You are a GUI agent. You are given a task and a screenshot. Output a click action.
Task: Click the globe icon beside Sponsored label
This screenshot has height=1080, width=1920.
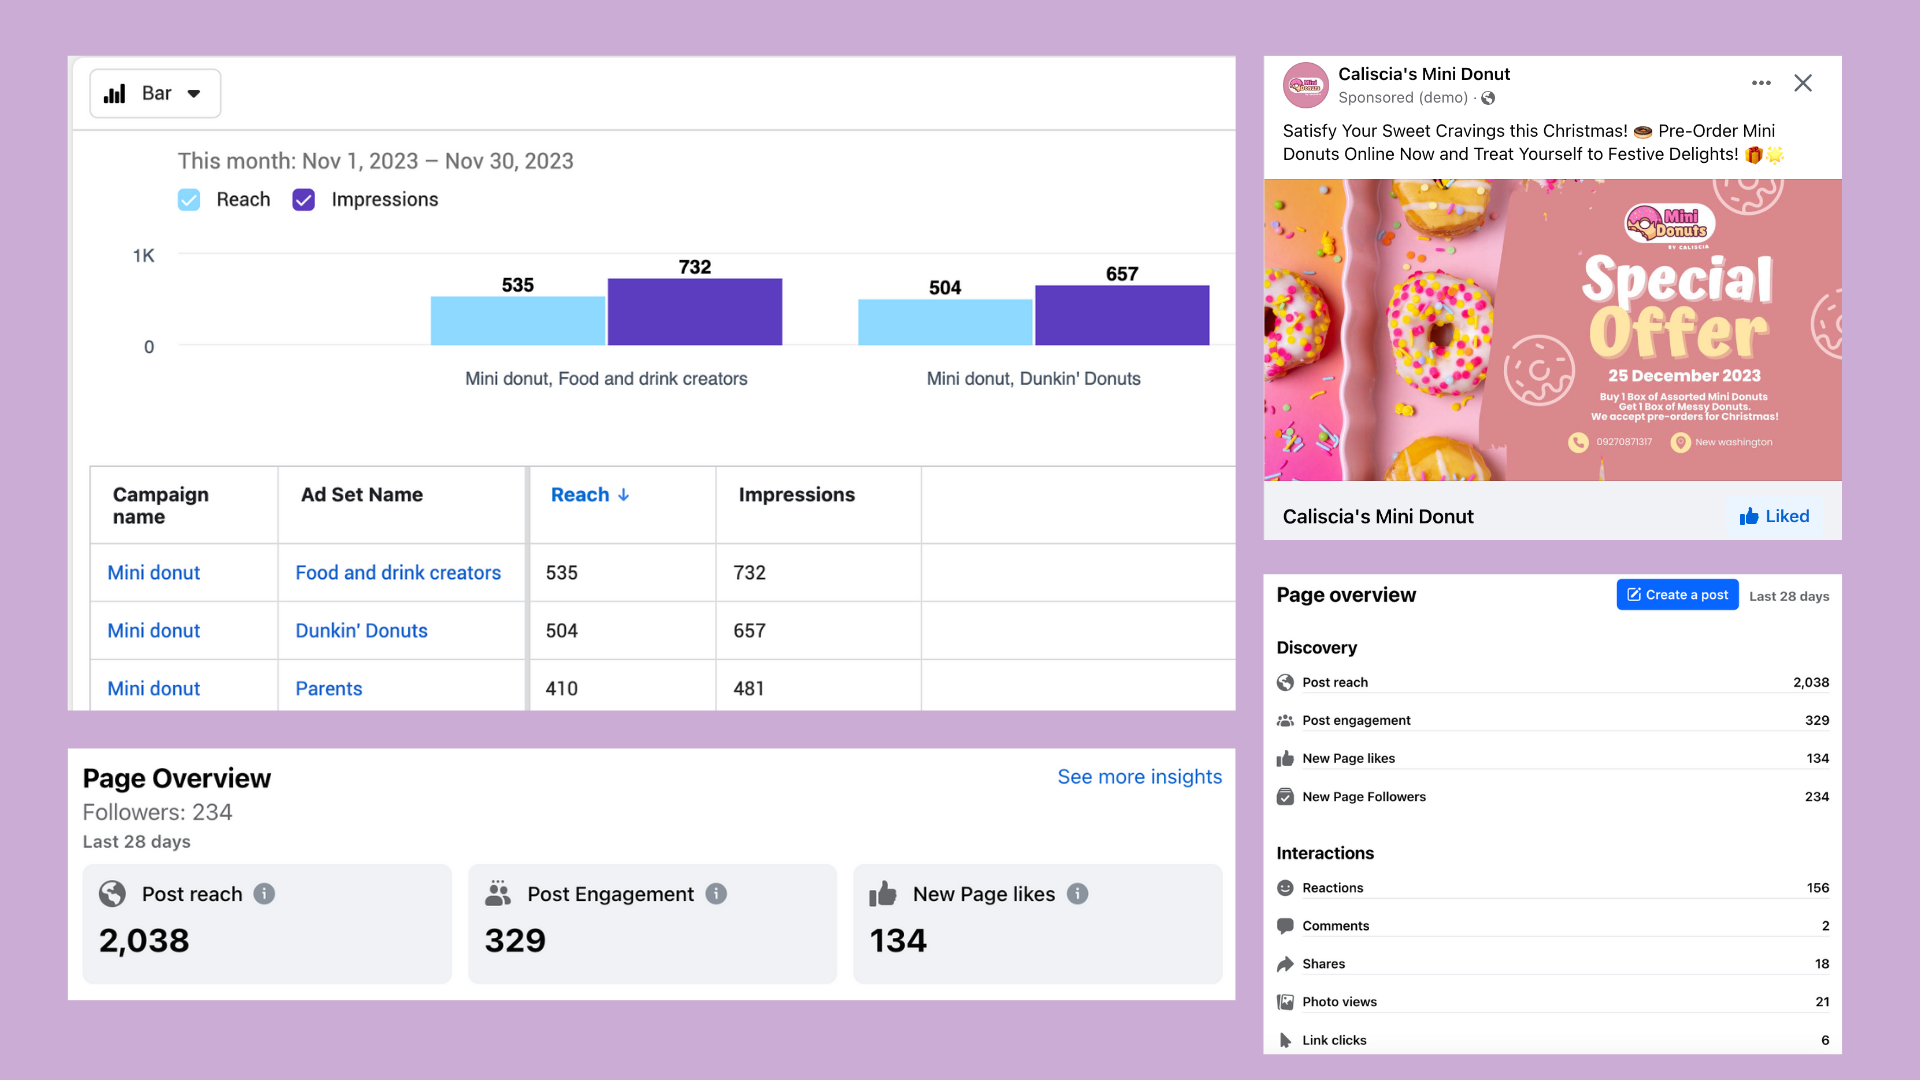point(1488,98)
